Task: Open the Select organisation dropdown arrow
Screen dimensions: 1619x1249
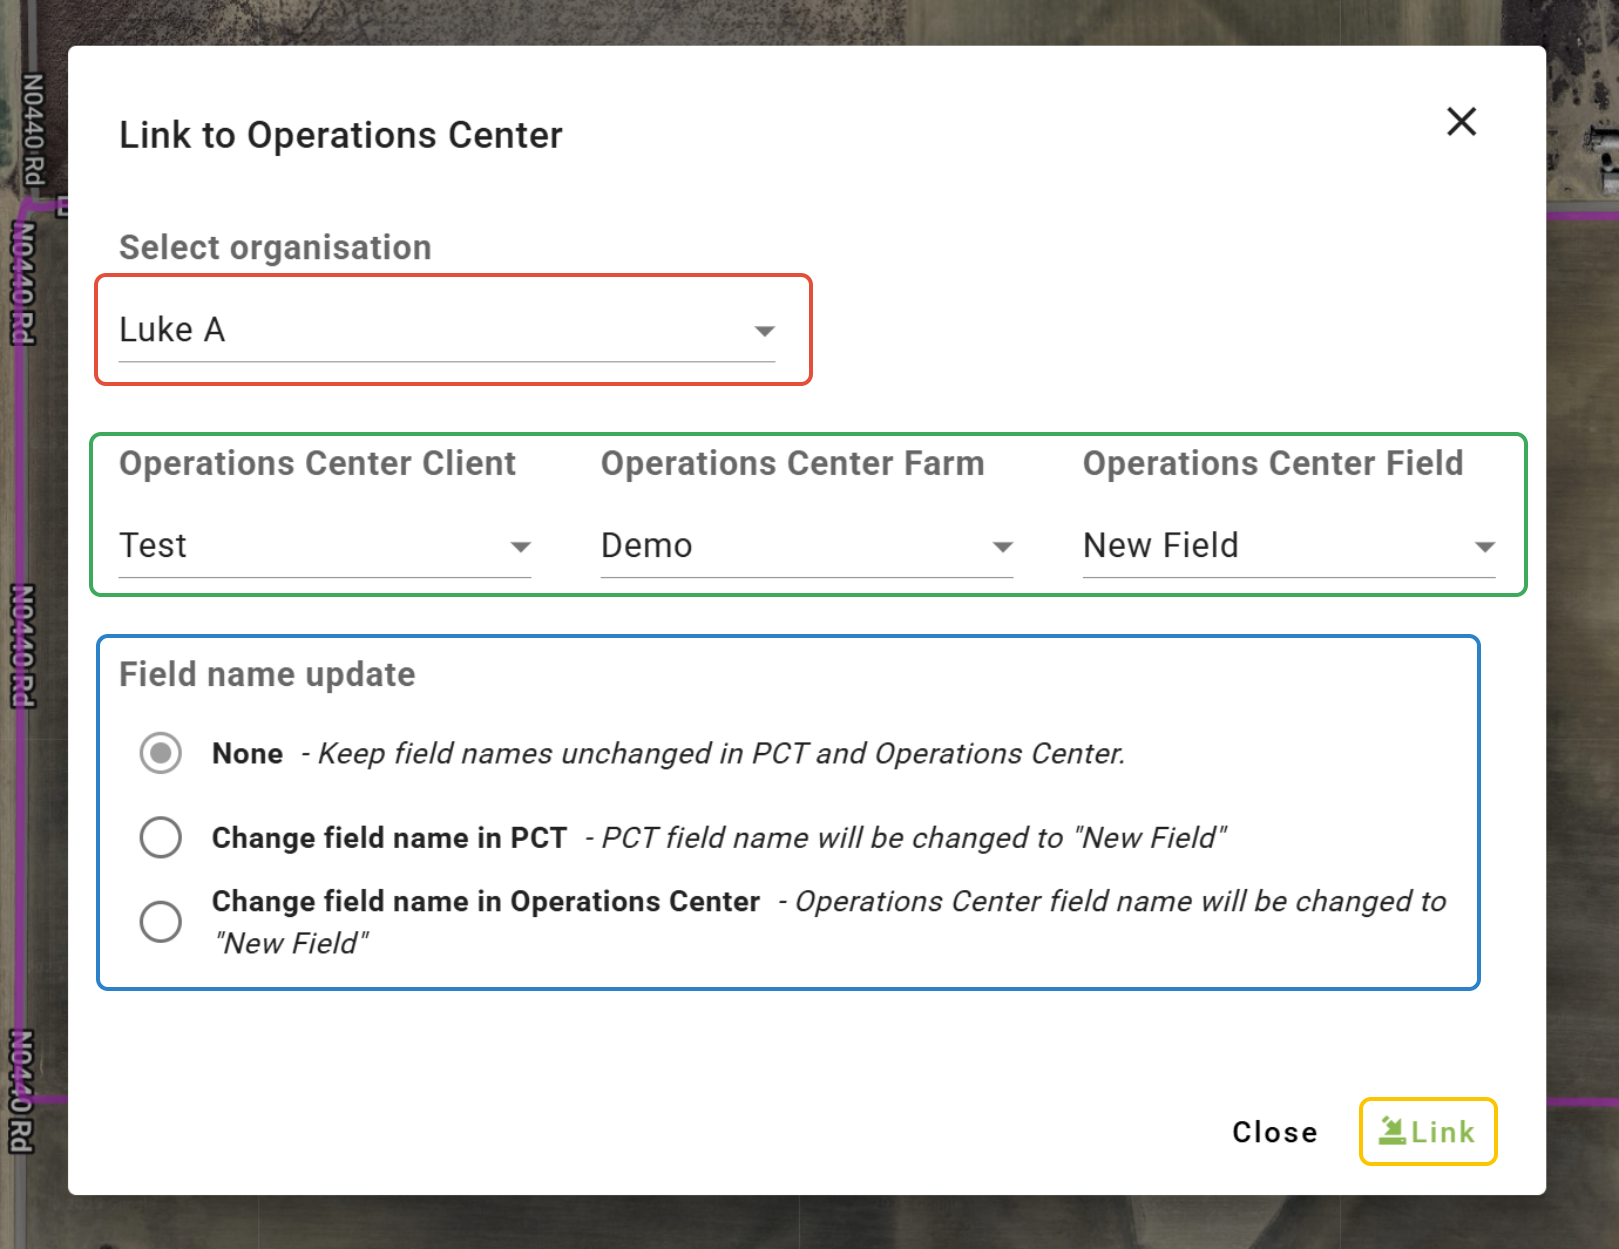Action: tap(765, 331)
